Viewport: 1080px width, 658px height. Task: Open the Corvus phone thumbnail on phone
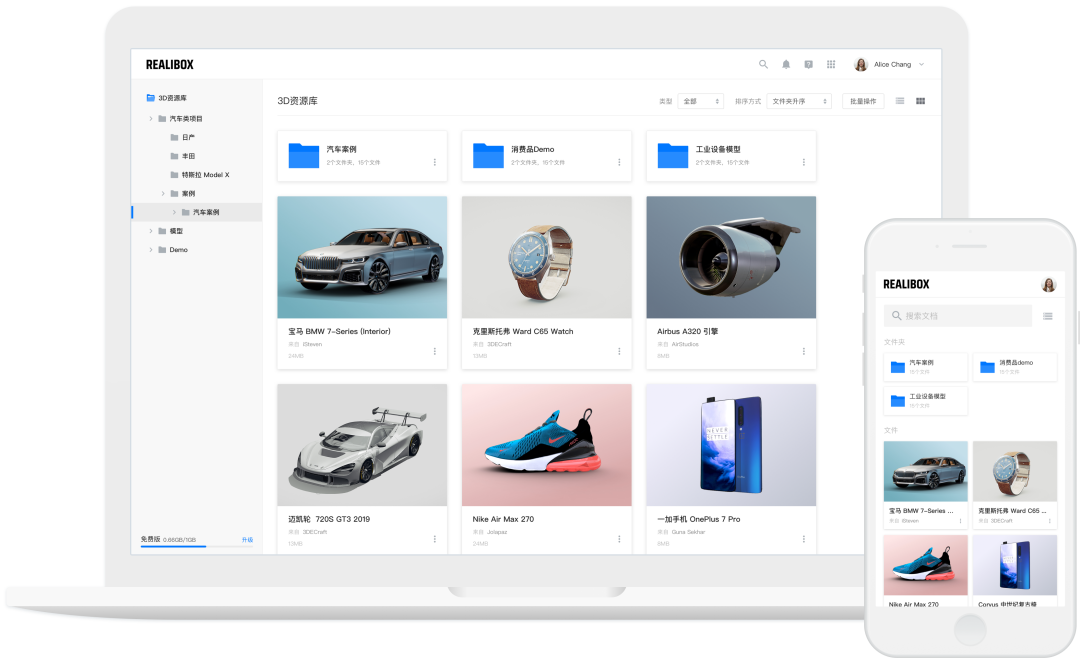1015,565
